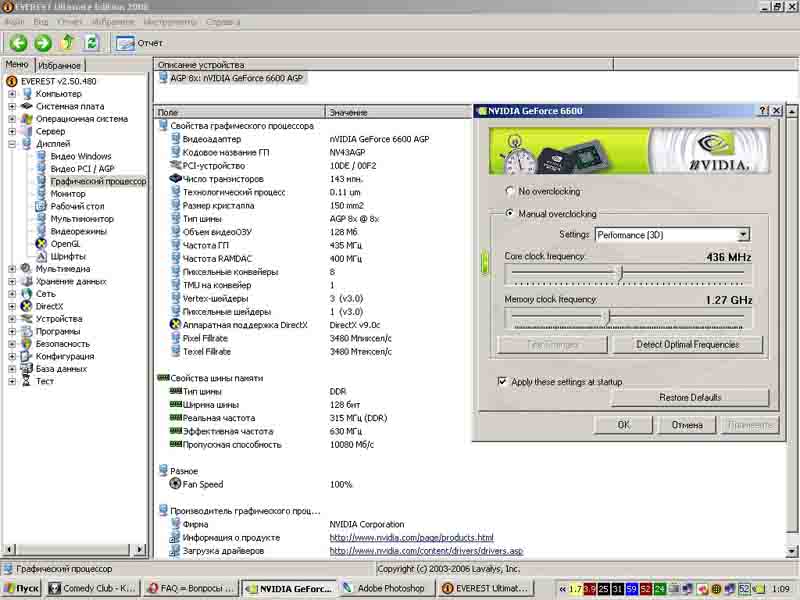Collapse the Дисплей tree node
800x600 pixels.
(x=12, y=144)
